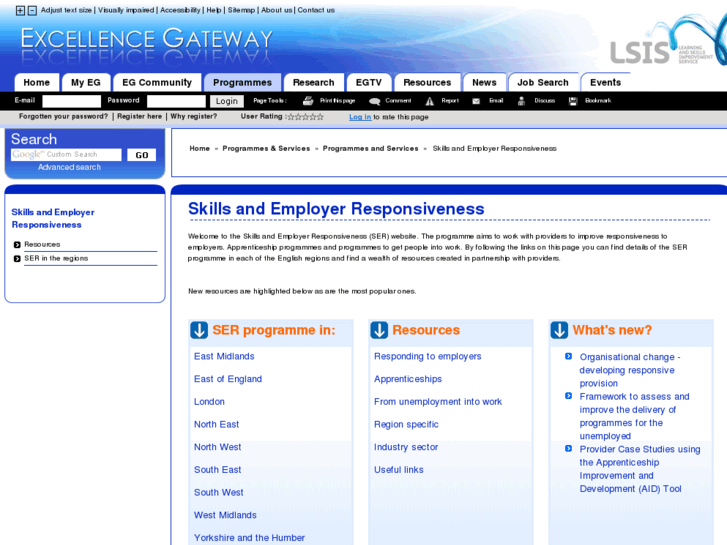
Task: Click bullet icon beside Organisational change item
Action: point(568,356)
